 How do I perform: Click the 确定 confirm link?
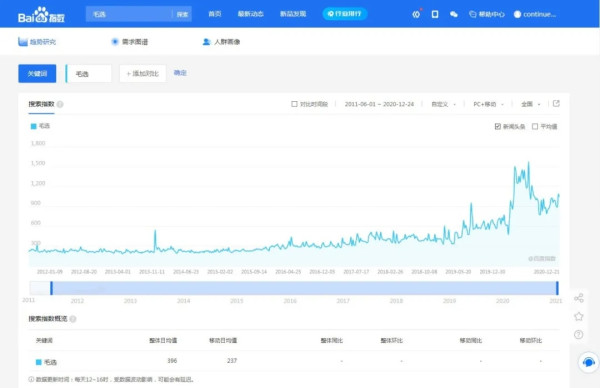[x=180, y=73]
